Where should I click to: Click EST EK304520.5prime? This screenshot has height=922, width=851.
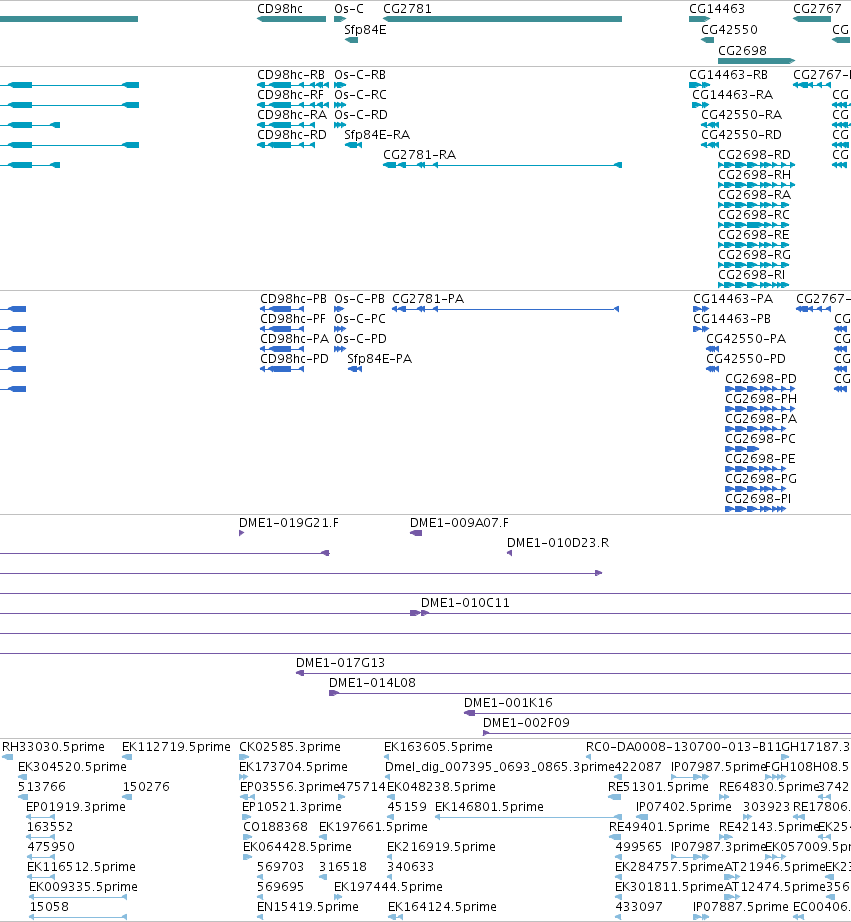pyautogui.click(x=72, y=767)
